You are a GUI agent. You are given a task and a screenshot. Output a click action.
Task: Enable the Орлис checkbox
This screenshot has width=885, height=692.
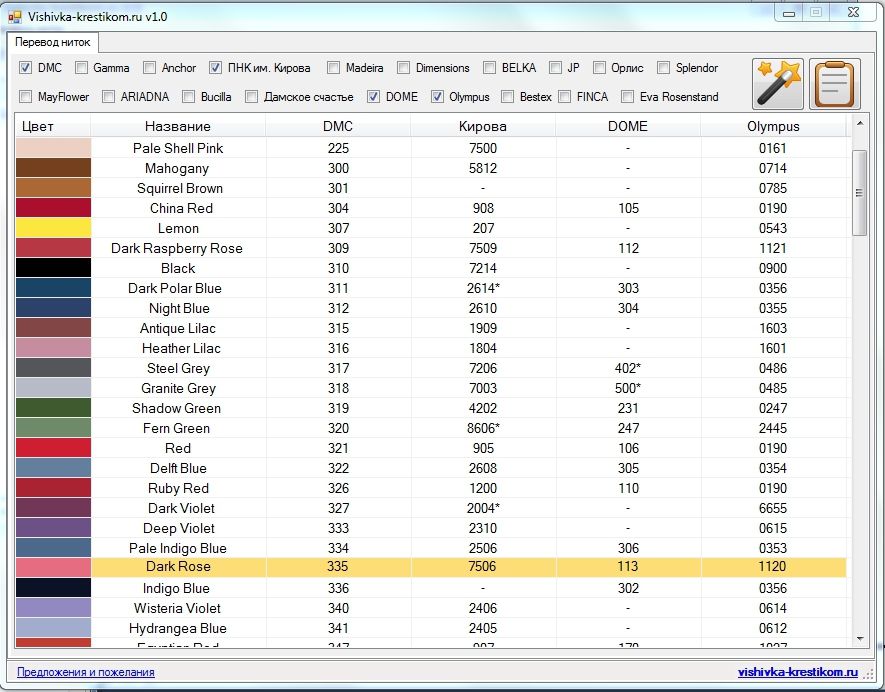coord(599,68)
